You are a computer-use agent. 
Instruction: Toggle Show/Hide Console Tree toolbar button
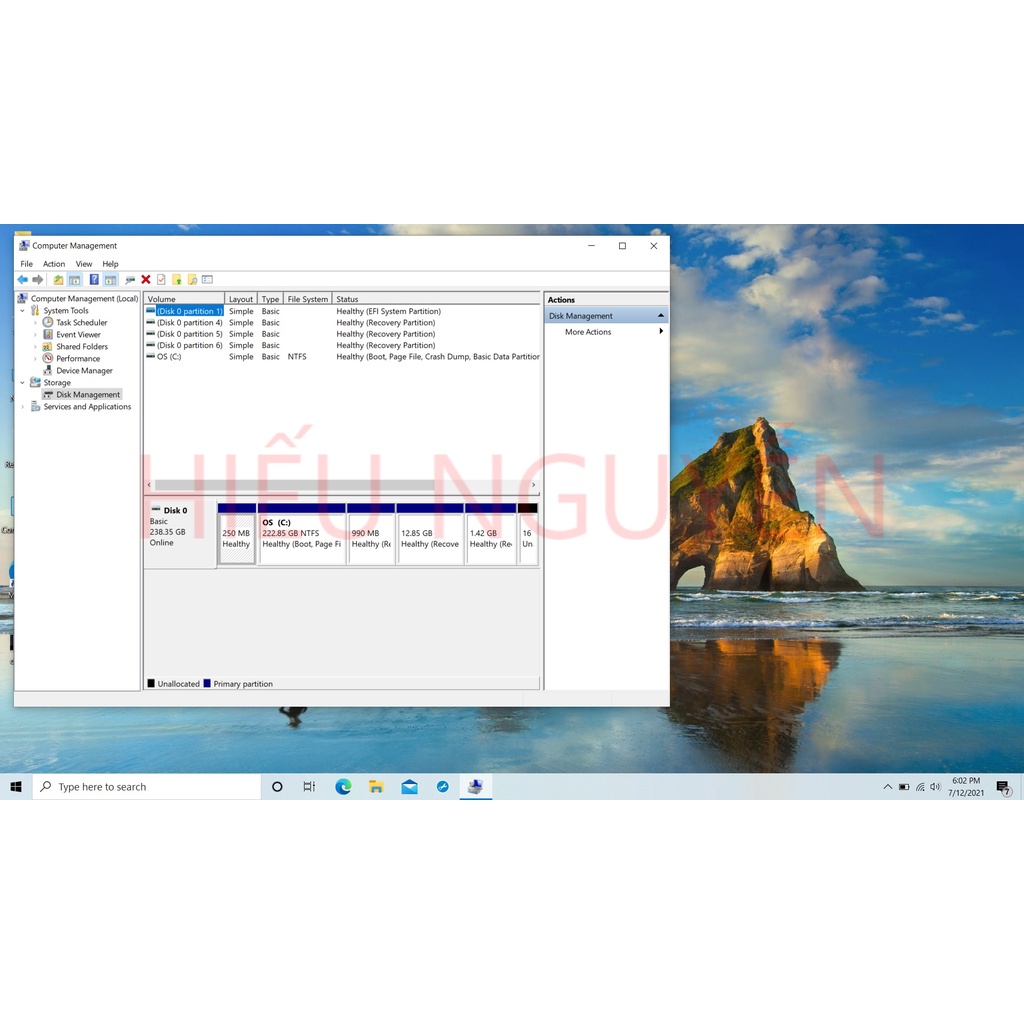click(x=74, y=280)
